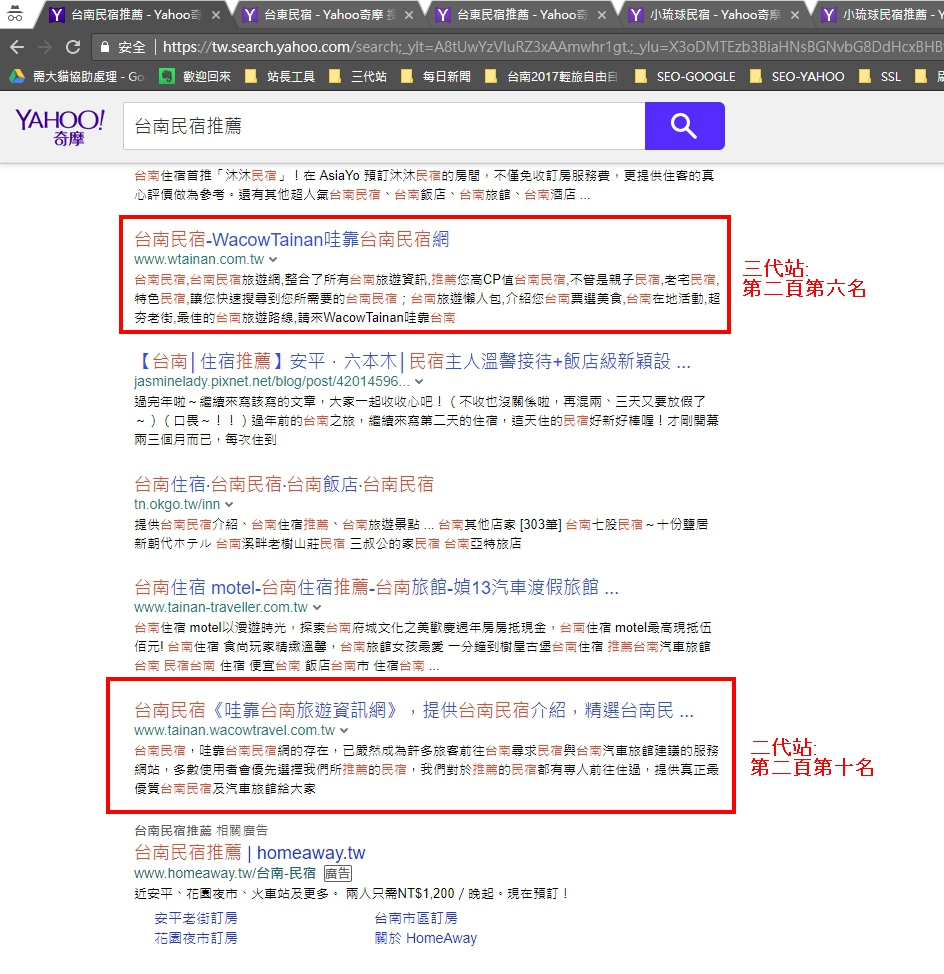
Task: Expand dropdown next to www.tainan.wacowtravel.com.tw
Action: (344, 730)
